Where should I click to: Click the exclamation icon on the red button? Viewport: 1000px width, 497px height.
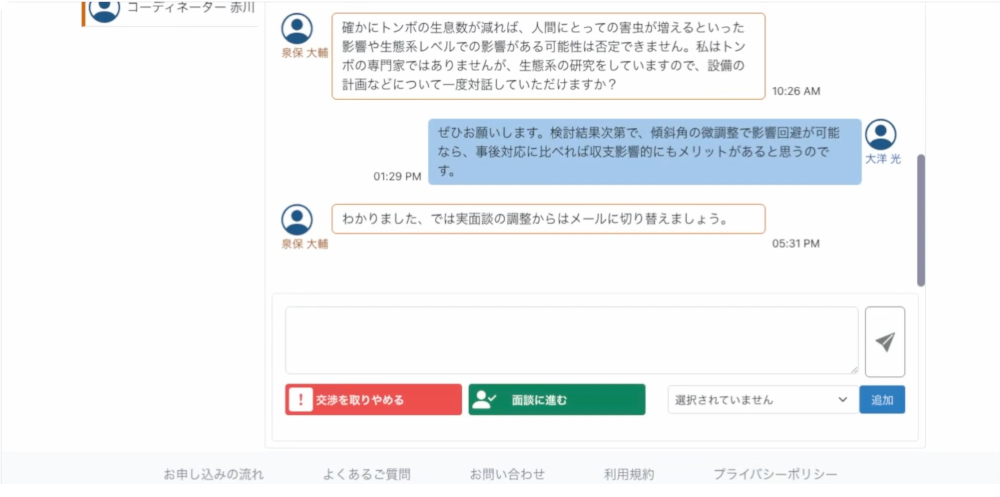(x=300, y=400)
